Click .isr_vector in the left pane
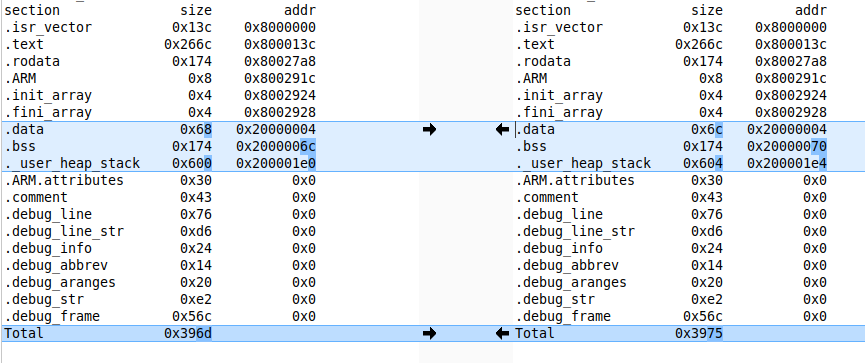This screenshot has width=865, height=363. 48,28
